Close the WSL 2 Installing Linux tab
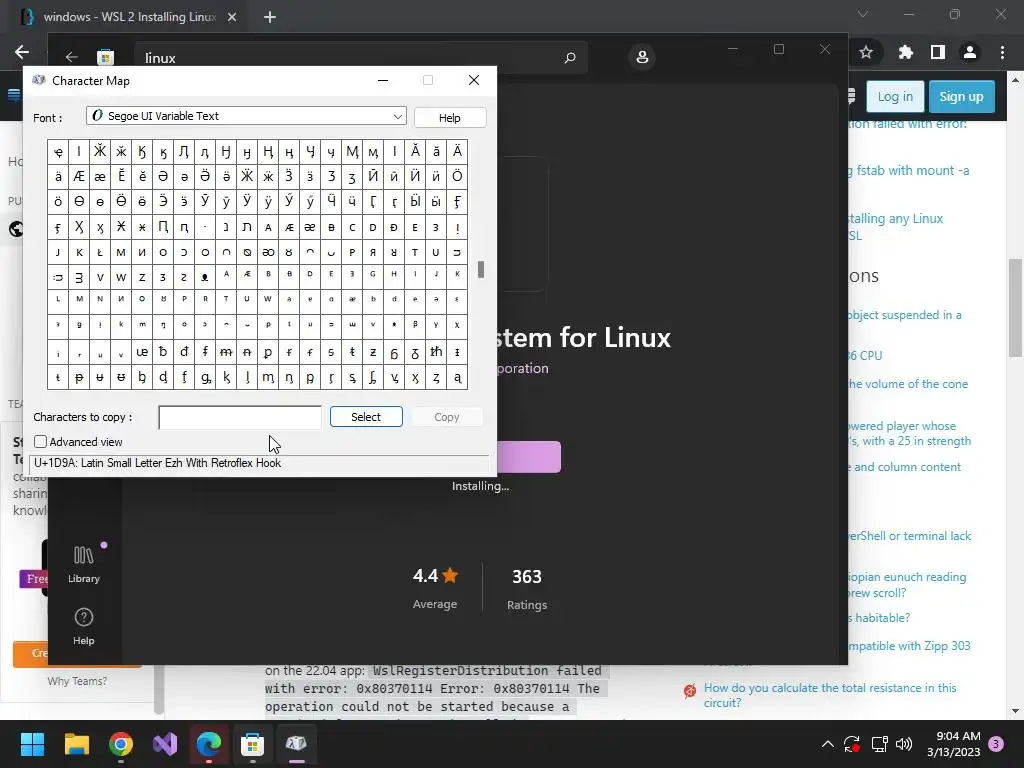The height and width of the screenshot is (768, 1024). point(232,17)
